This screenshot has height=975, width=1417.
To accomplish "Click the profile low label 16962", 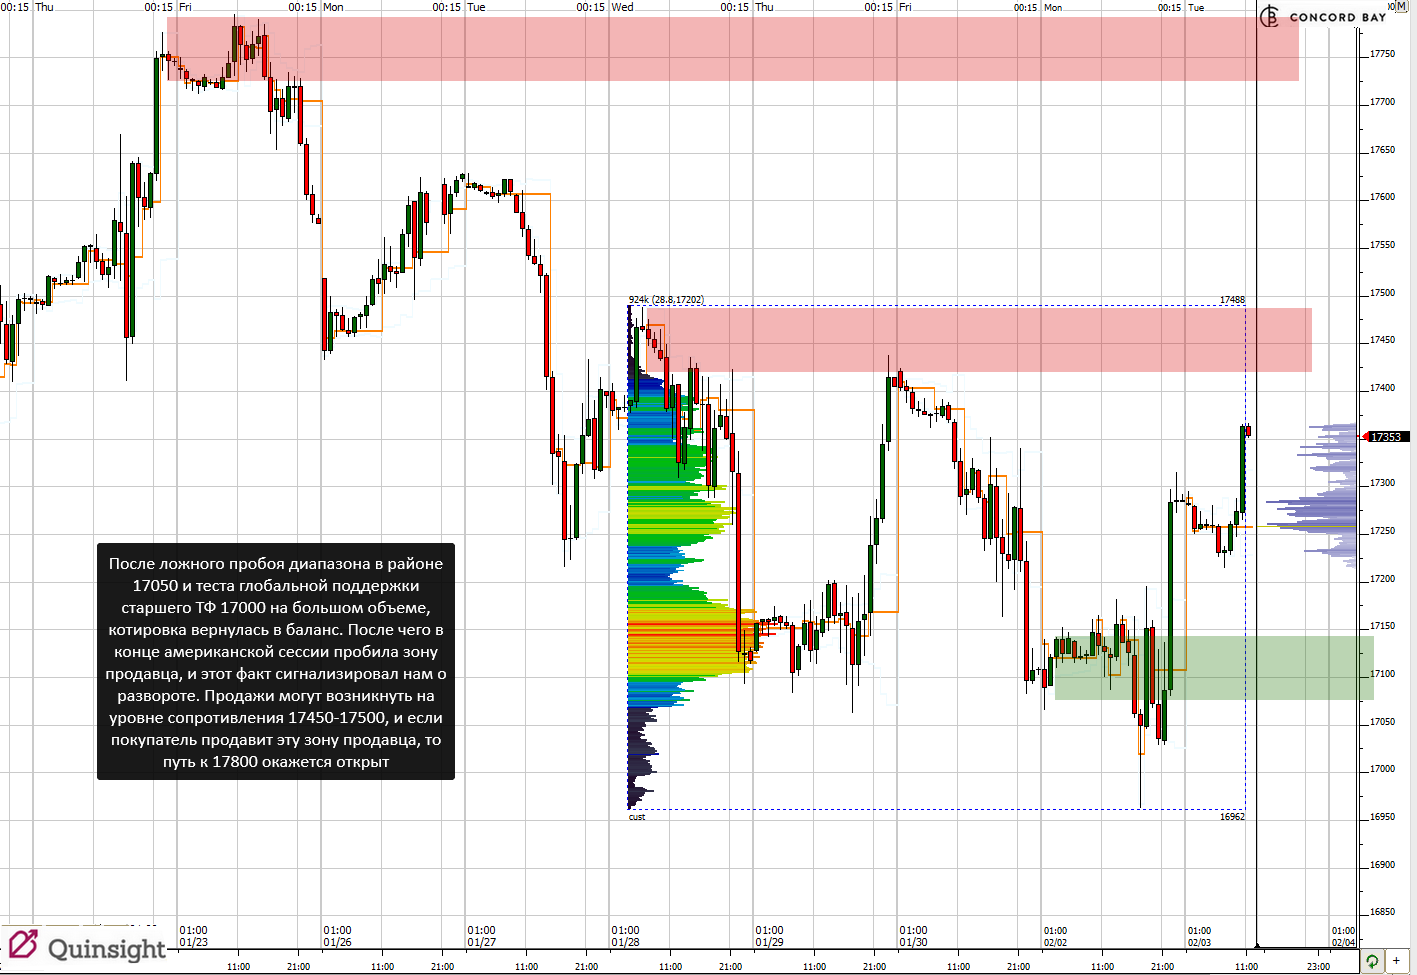I will [x=1232, y=817].
